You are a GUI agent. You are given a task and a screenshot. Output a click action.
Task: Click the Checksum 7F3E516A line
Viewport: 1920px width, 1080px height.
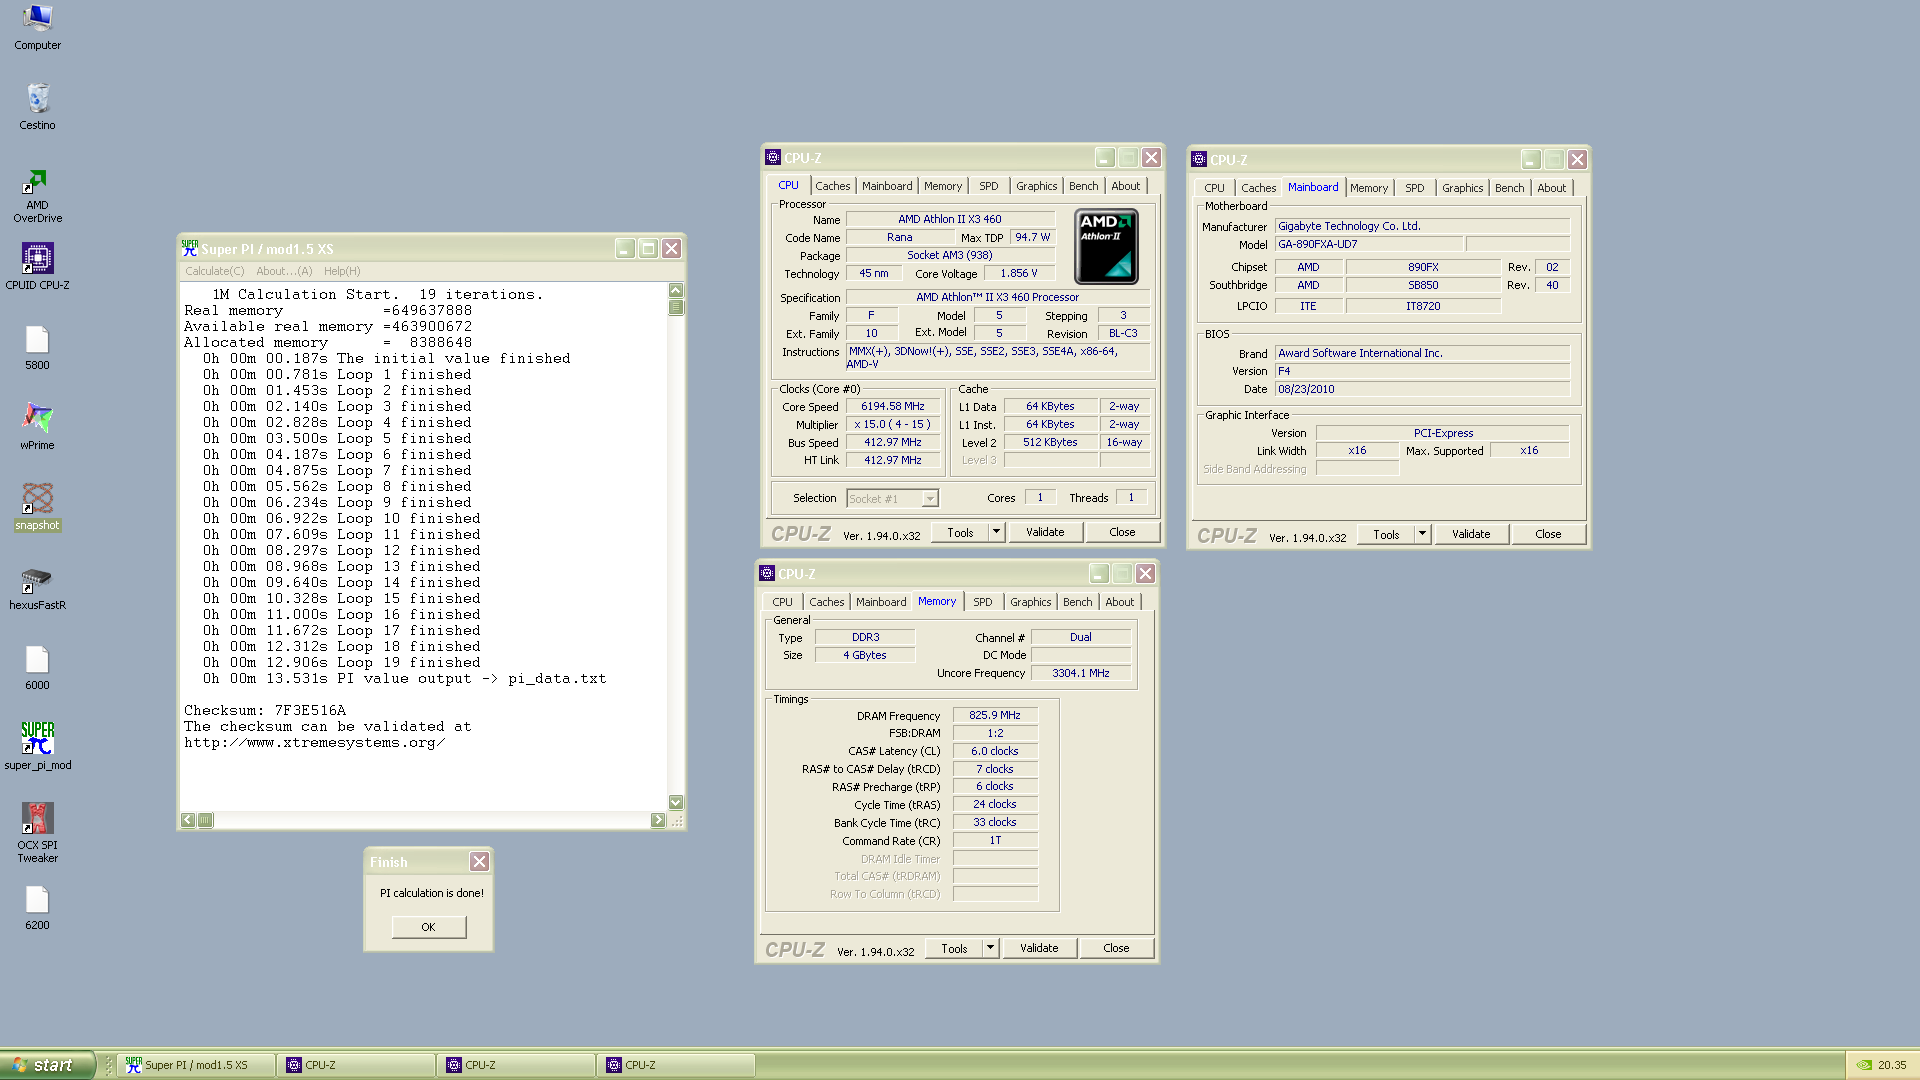[265, 710]
